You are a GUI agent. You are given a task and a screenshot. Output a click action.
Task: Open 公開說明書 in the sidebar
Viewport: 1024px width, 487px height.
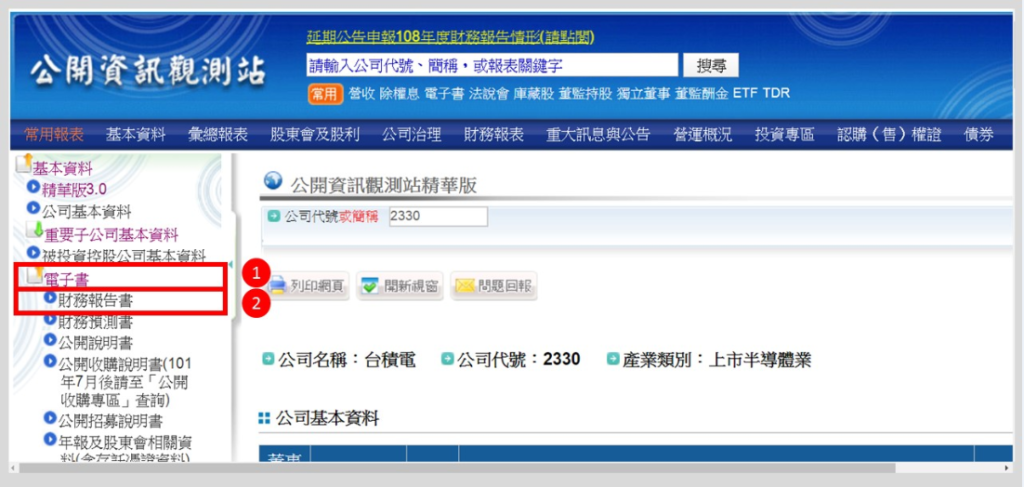95,343
